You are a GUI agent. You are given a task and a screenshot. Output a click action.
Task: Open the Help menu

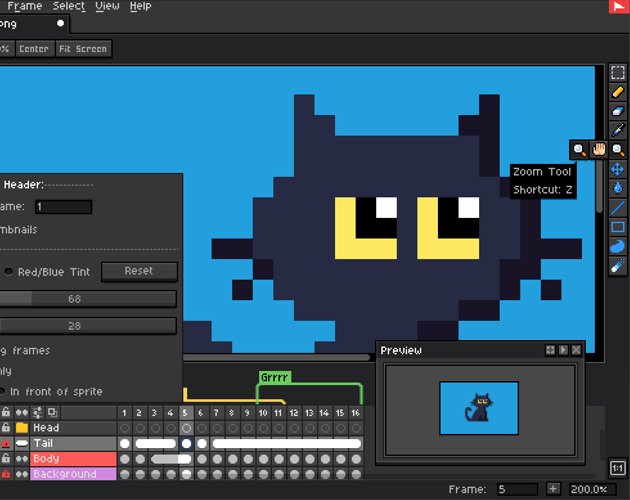pos(140,6)
